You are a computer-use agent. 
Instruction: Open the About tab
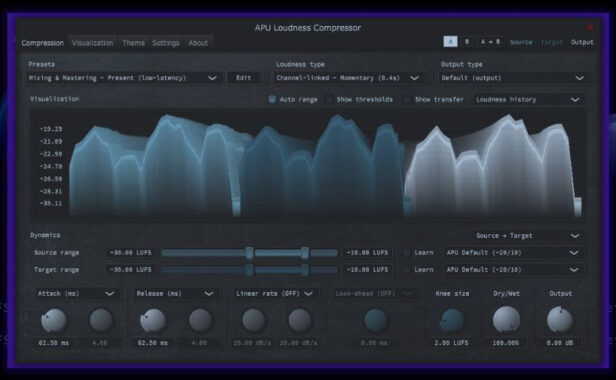tap(198, 43)
